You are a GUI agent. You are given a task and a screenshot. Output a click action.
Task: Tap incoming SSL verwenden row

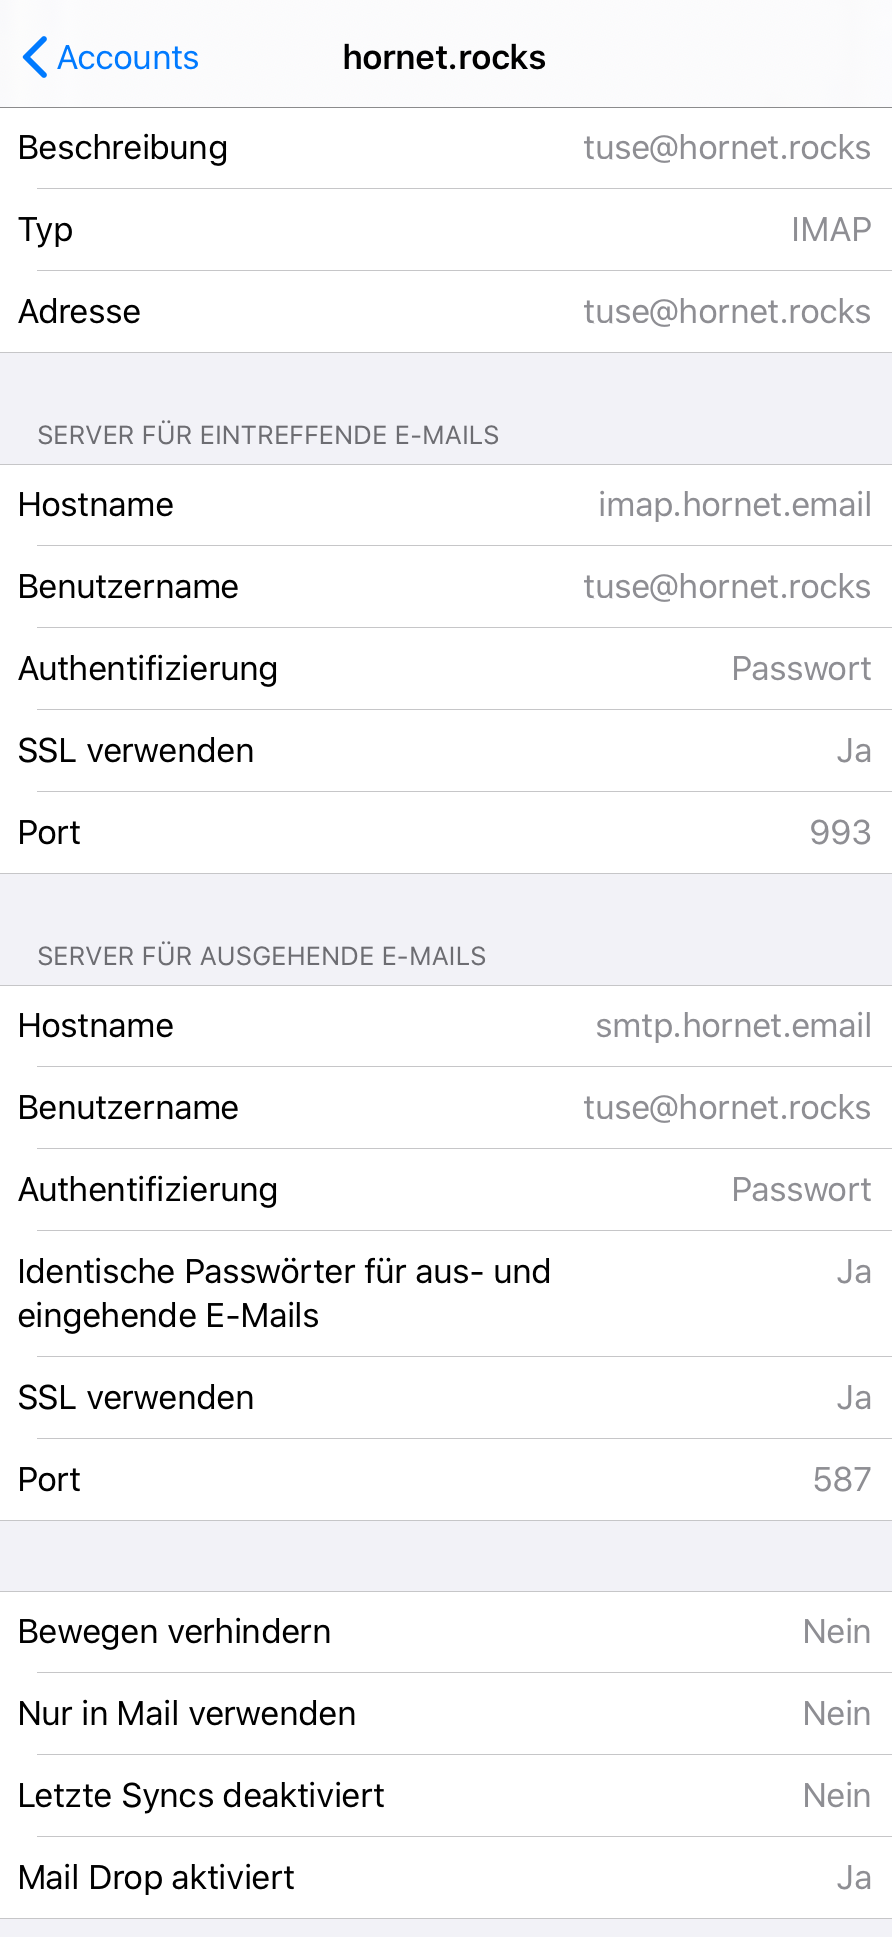click(446, 751)
